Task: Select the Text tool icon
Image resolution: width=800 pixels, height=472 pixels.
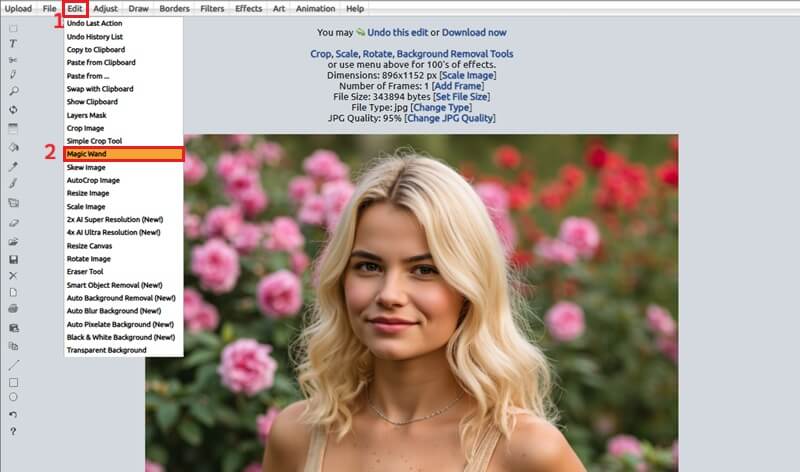Action: (x=13, y=44)
